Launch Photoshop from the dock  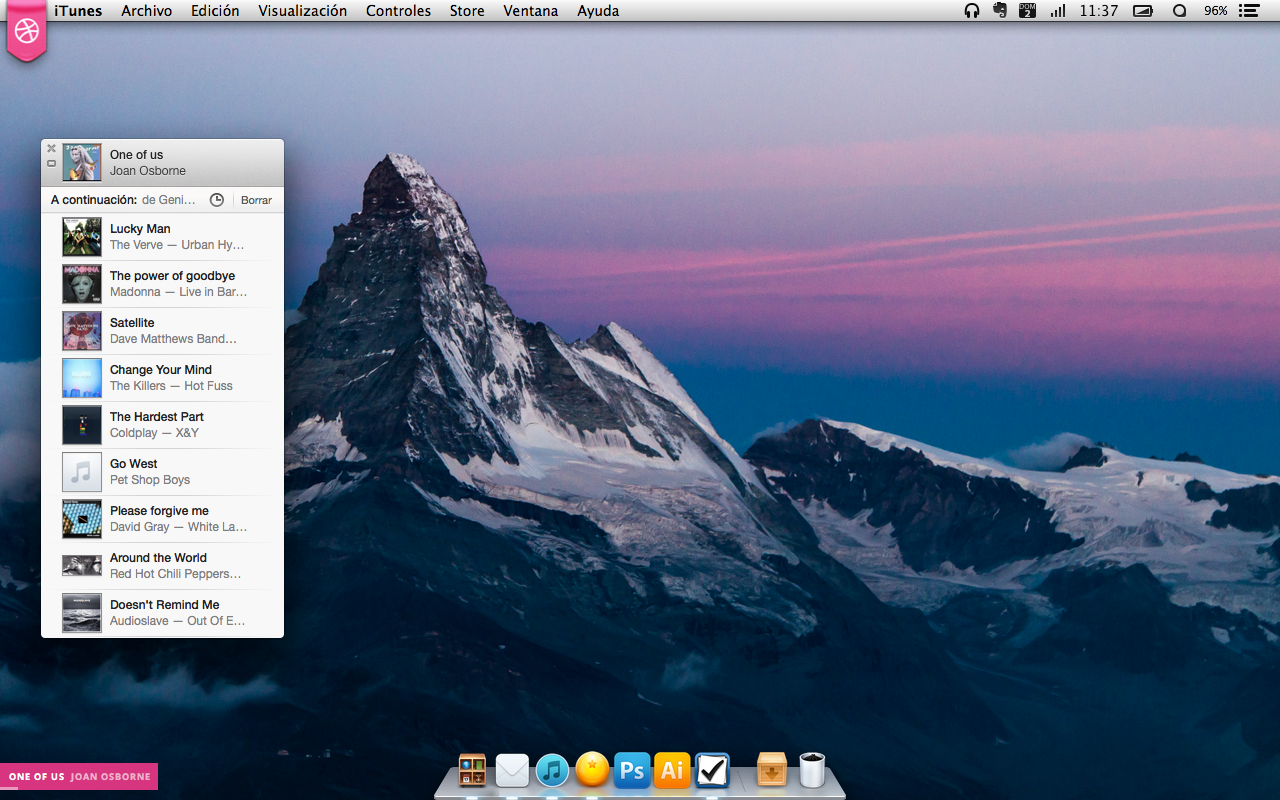[632, 770]
